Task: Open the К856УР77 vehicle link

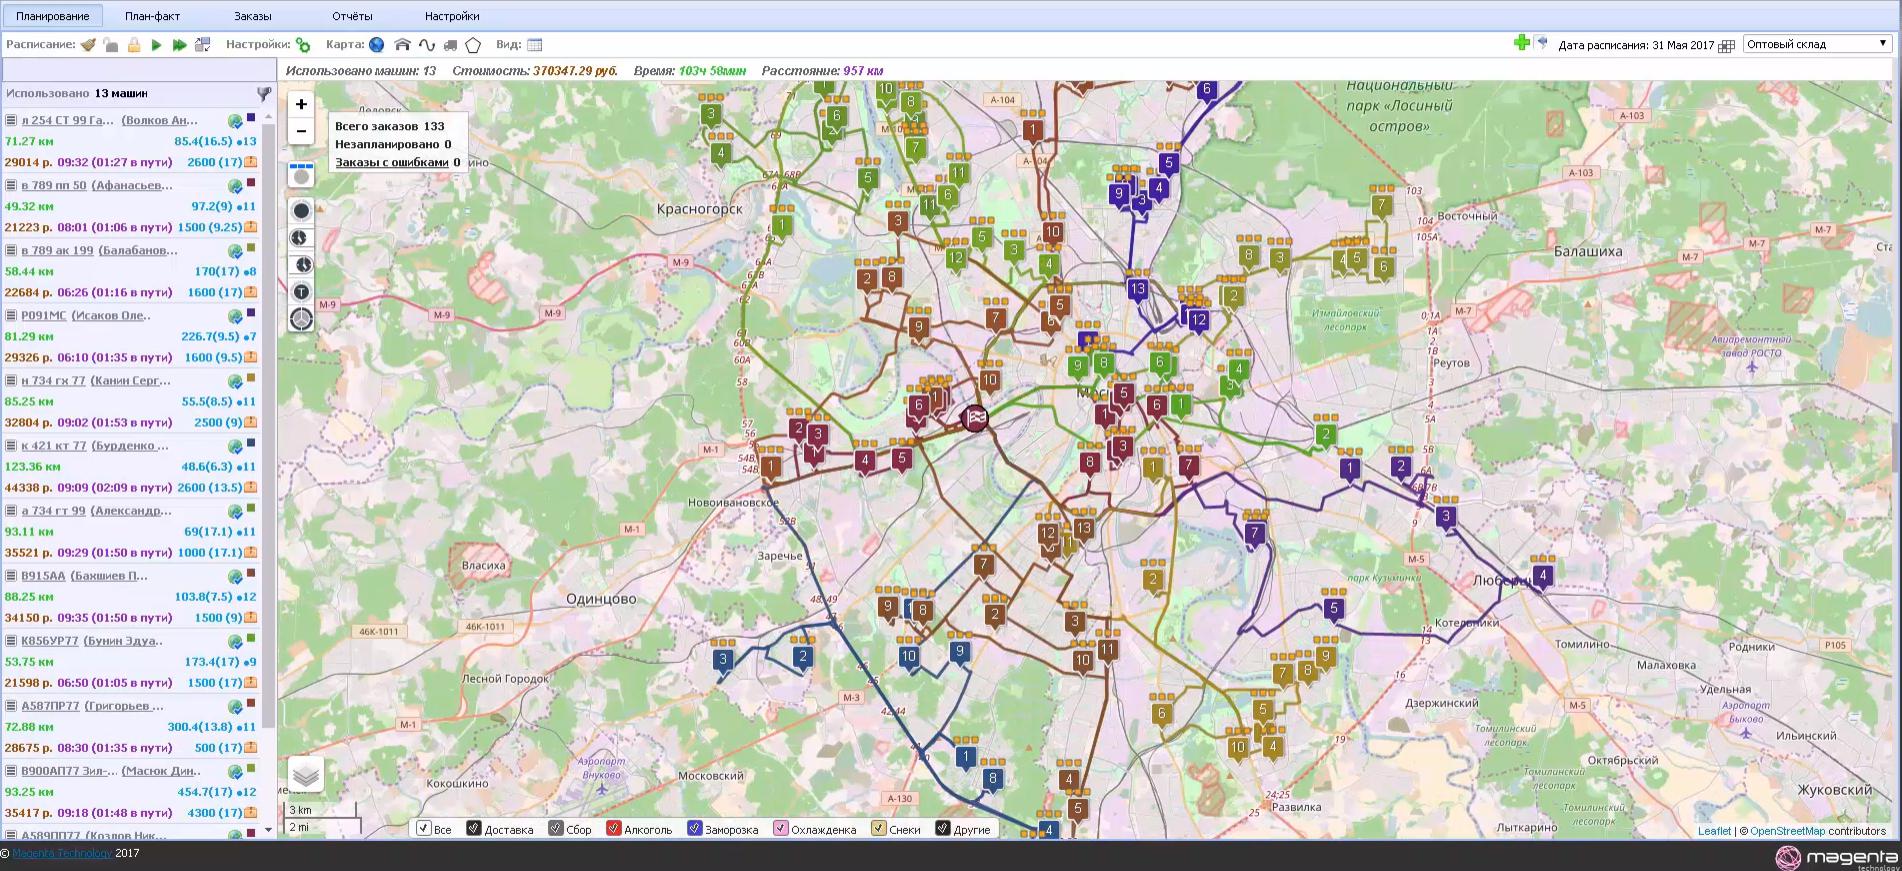Action: pos(49,641)
